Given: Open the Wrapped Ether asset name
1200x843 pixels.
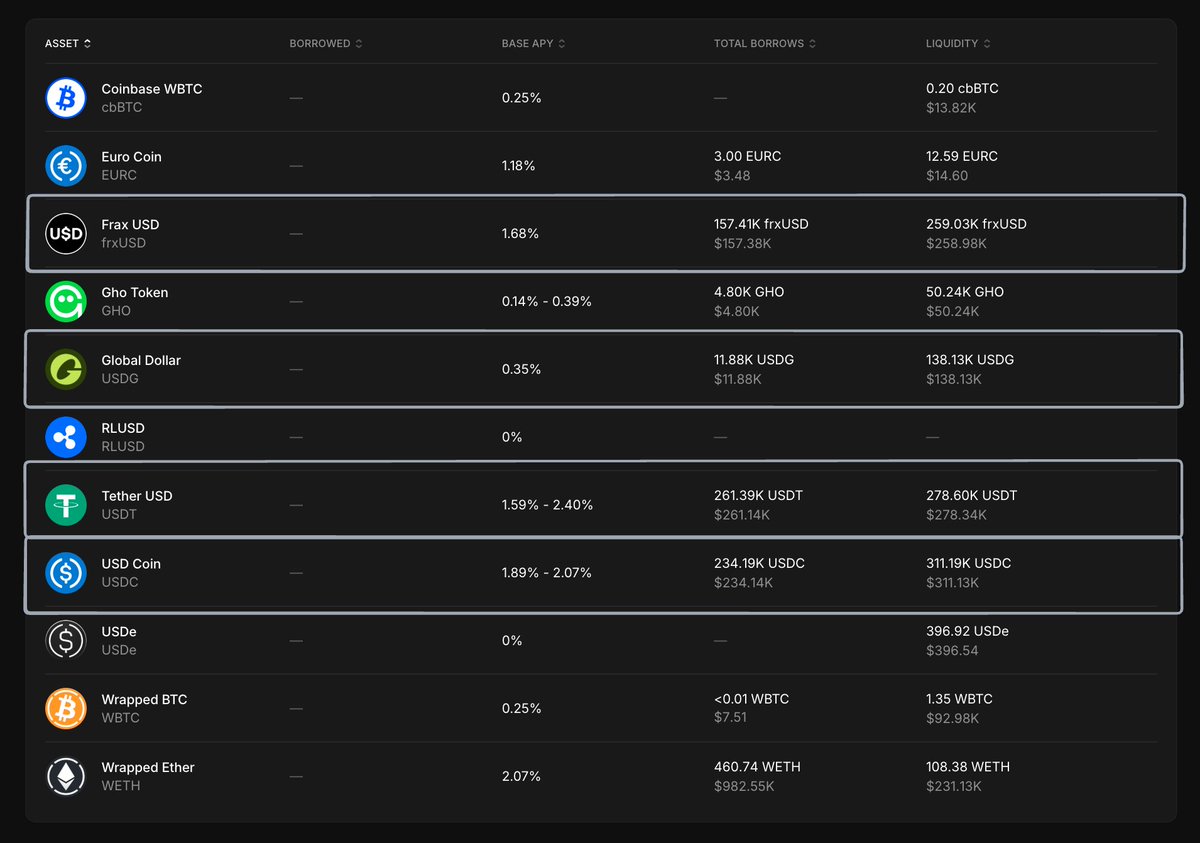Looking at the screenshot, I should click(x=148, y=767).
